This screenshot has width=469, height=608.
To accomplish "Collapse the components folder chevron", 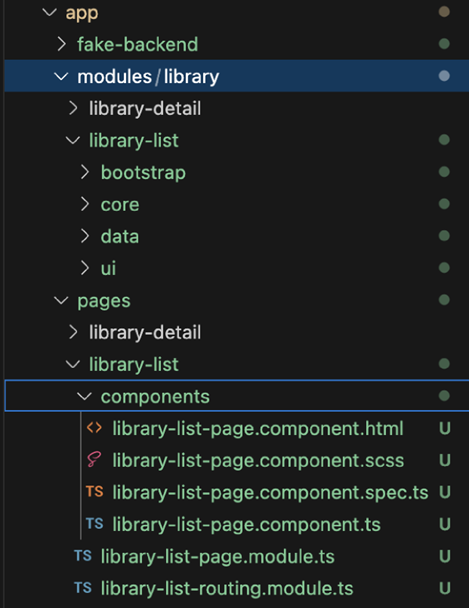I will point(84,396).
